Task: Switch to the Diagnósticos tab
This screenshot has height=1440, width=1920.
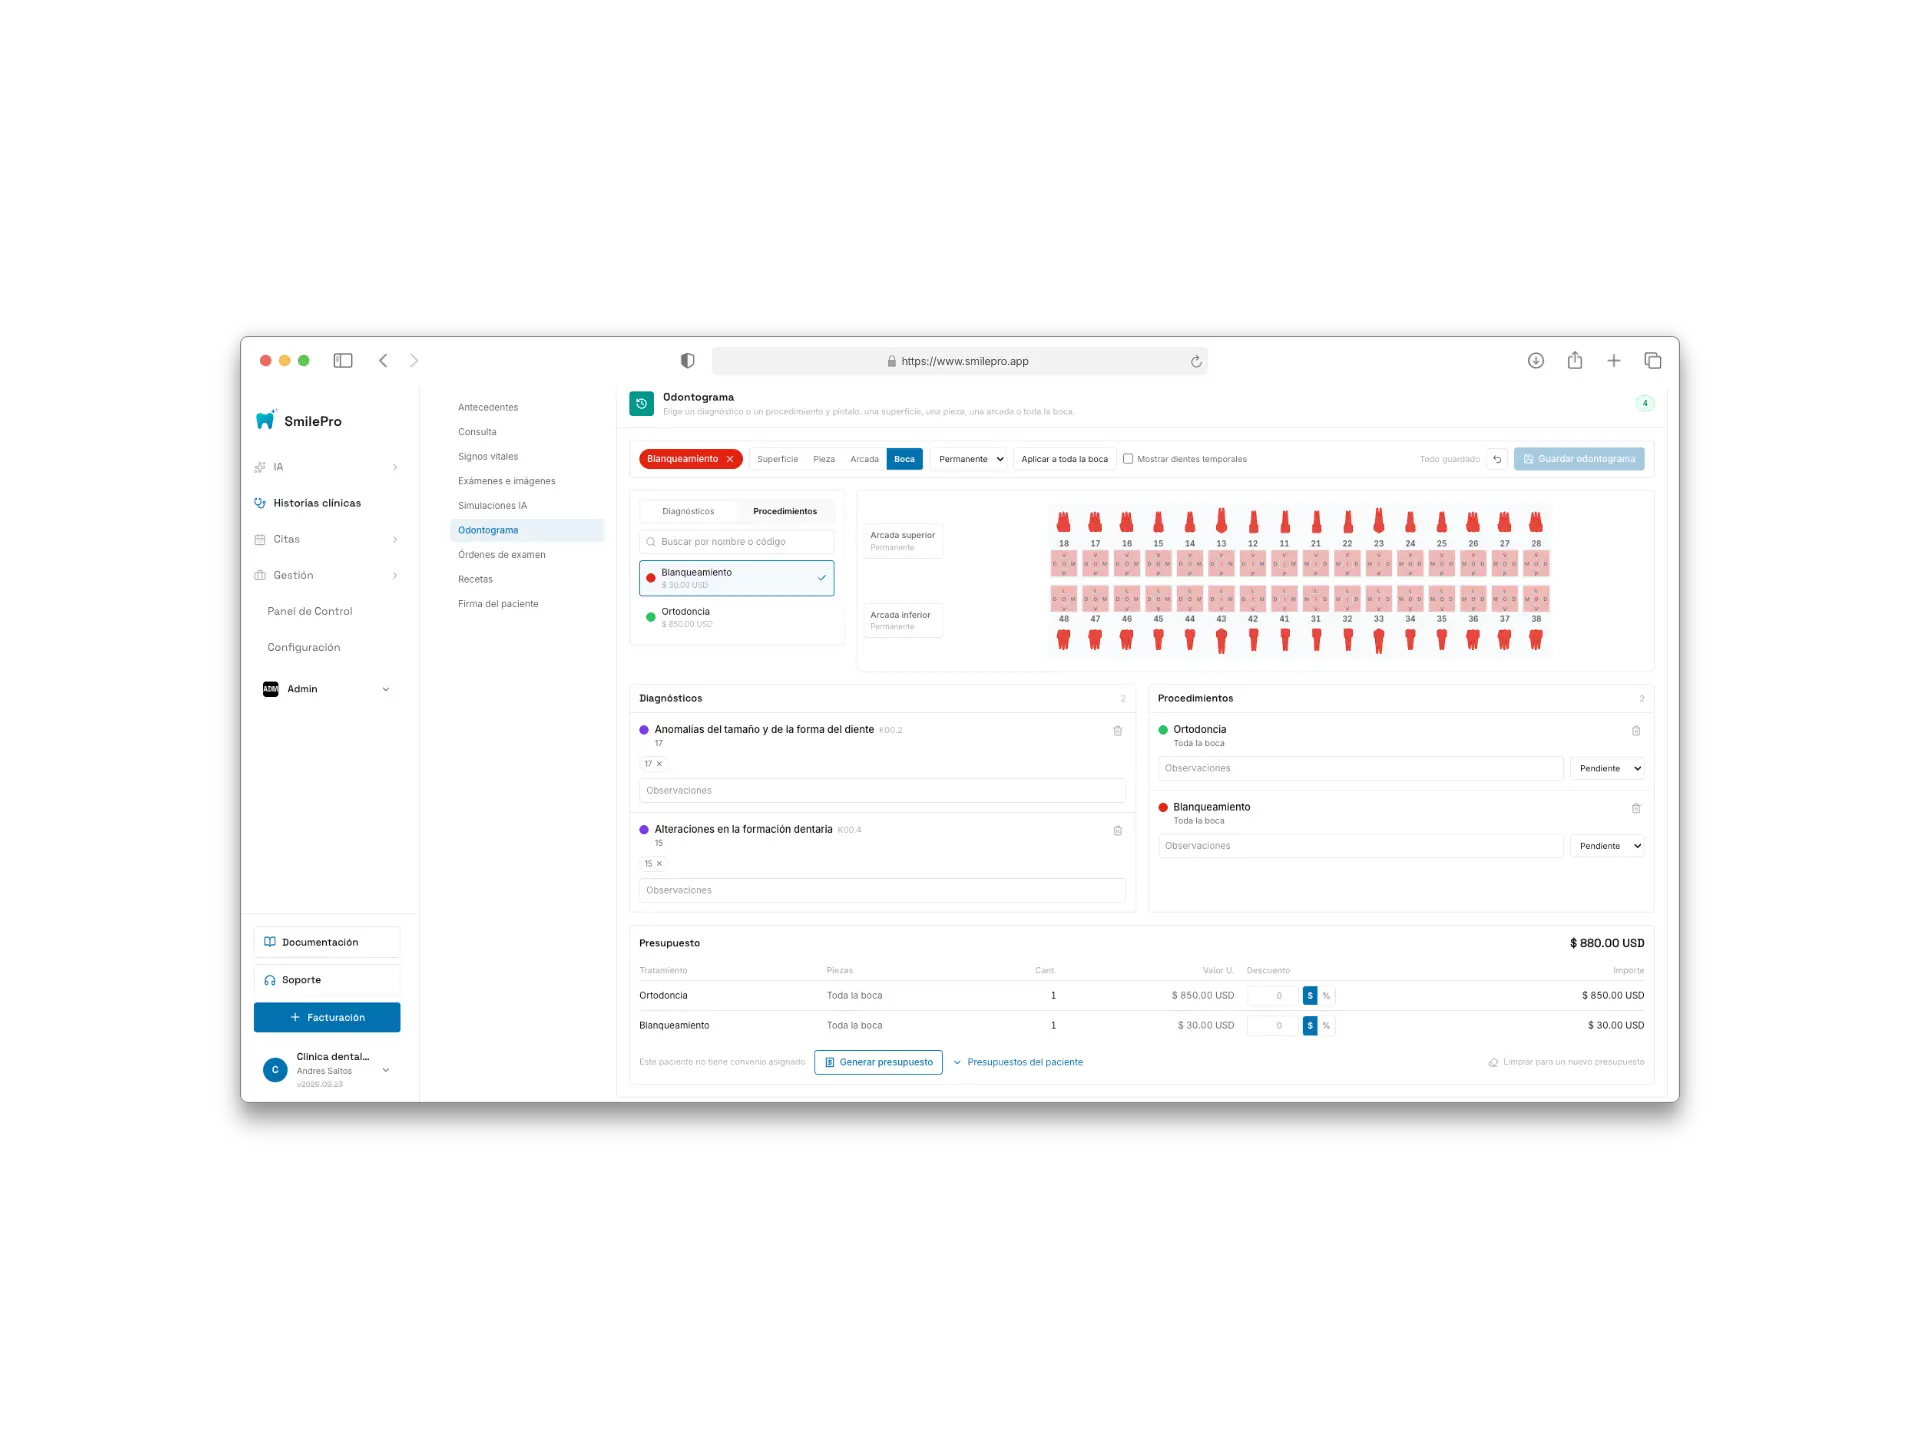Action: tap(688, 511)
